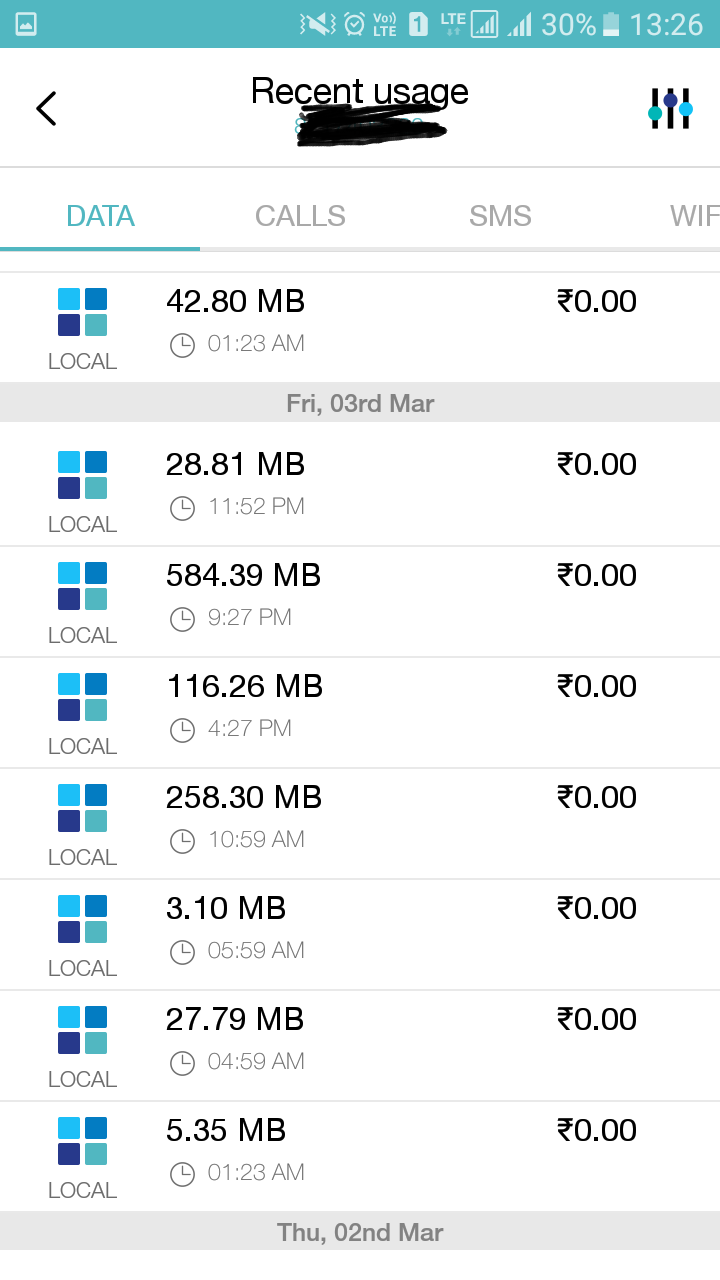Select the DATA tab
Viewport: 720px width, 1280px height.
[x=100, y=216]
